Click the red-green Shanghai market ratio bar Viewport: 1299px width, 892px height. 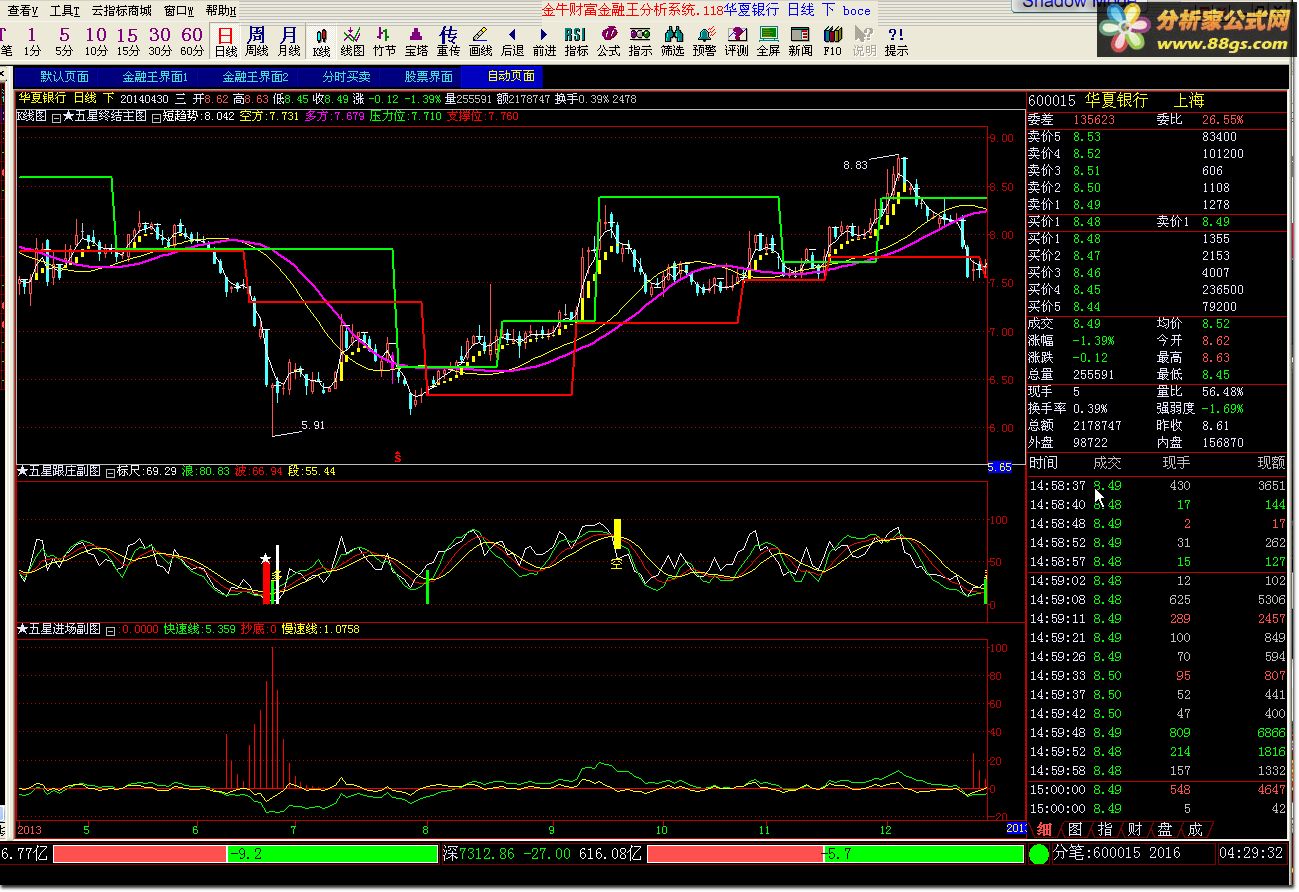pyautogui.click(x=245, y=854)
